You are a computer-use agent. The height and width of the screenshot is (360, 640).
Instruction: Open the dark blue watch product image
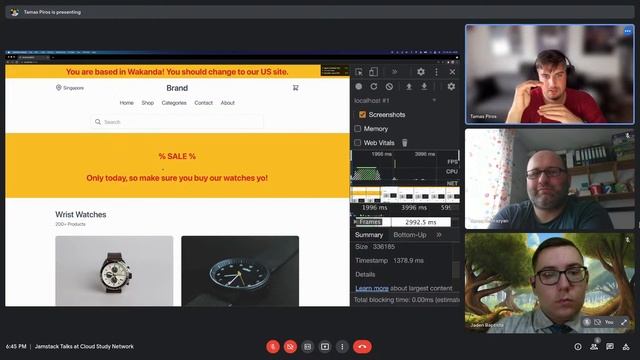click(240, 271)
